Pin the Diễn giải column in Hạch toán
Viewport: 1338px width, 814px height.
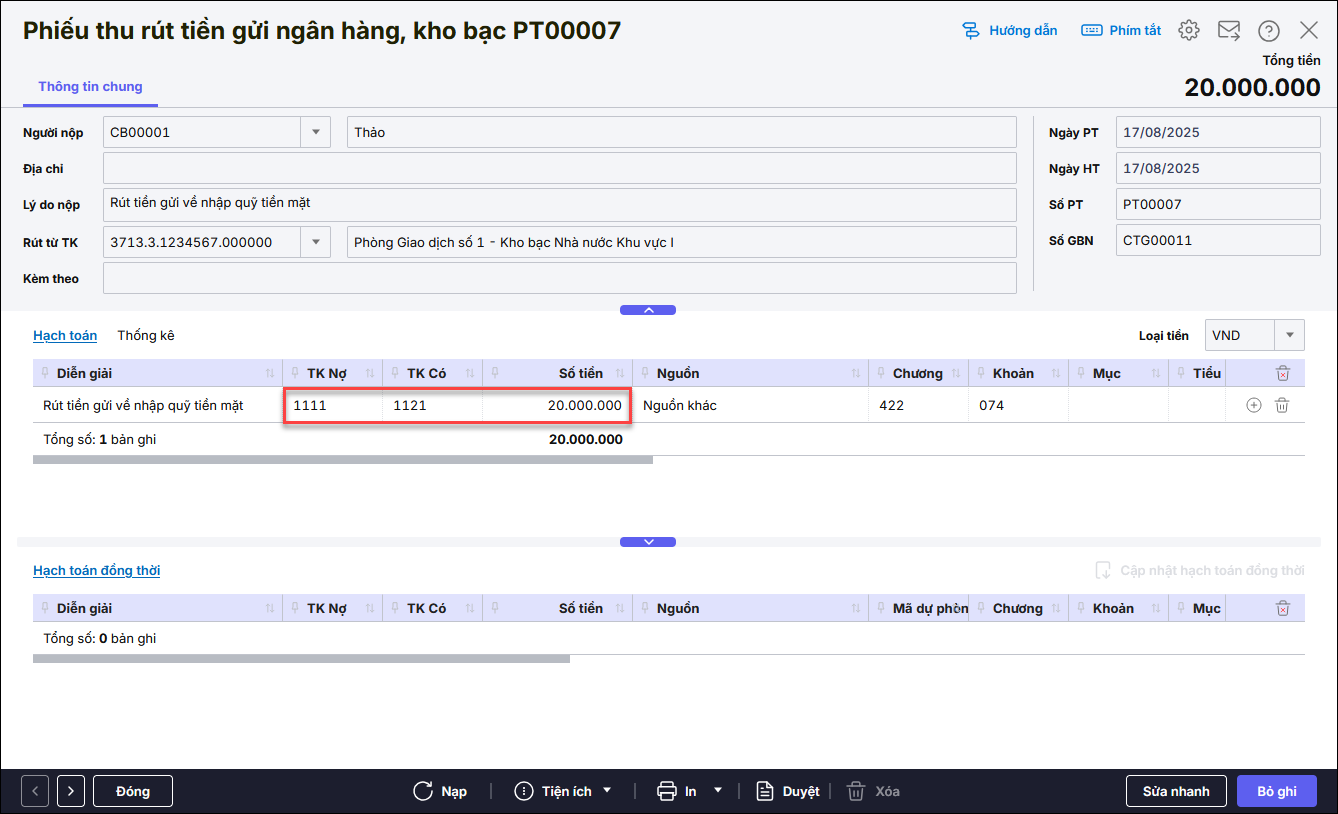[x=44, y=373]
